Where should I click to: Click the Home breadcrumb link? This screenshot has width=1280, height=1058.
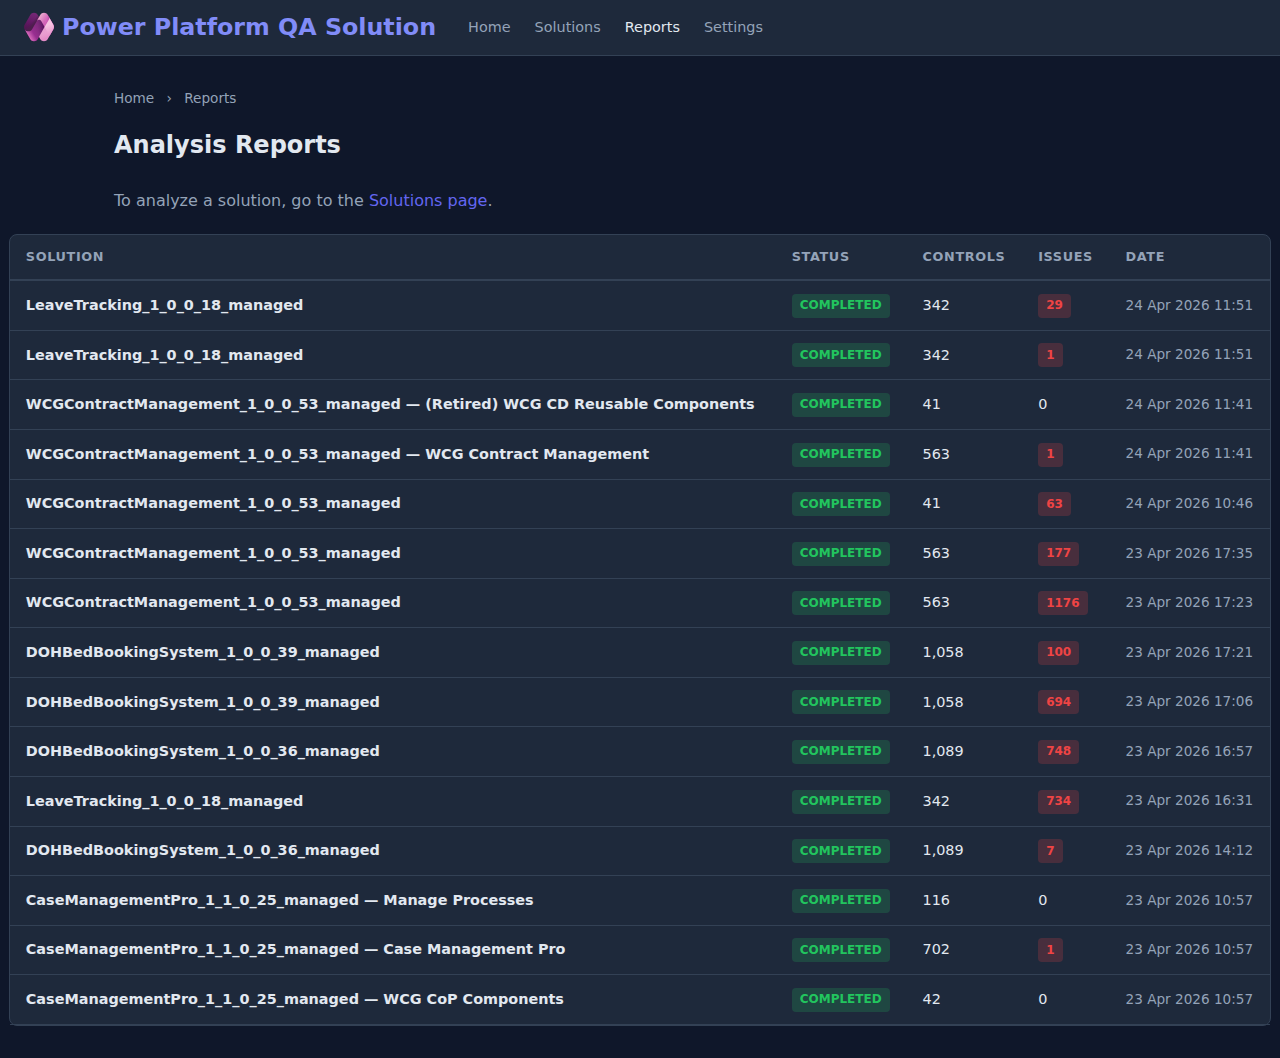(x=134, y=97)
